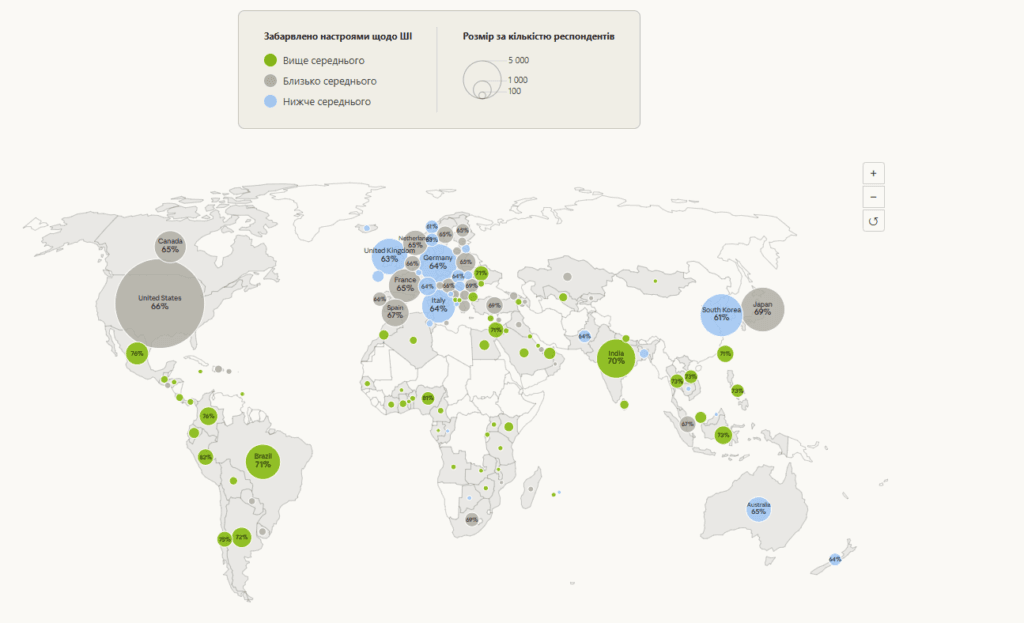This screenshot has width=1024, height=623.
Task: Click the Brazil 71% bubble
Action: pos(263,461)
